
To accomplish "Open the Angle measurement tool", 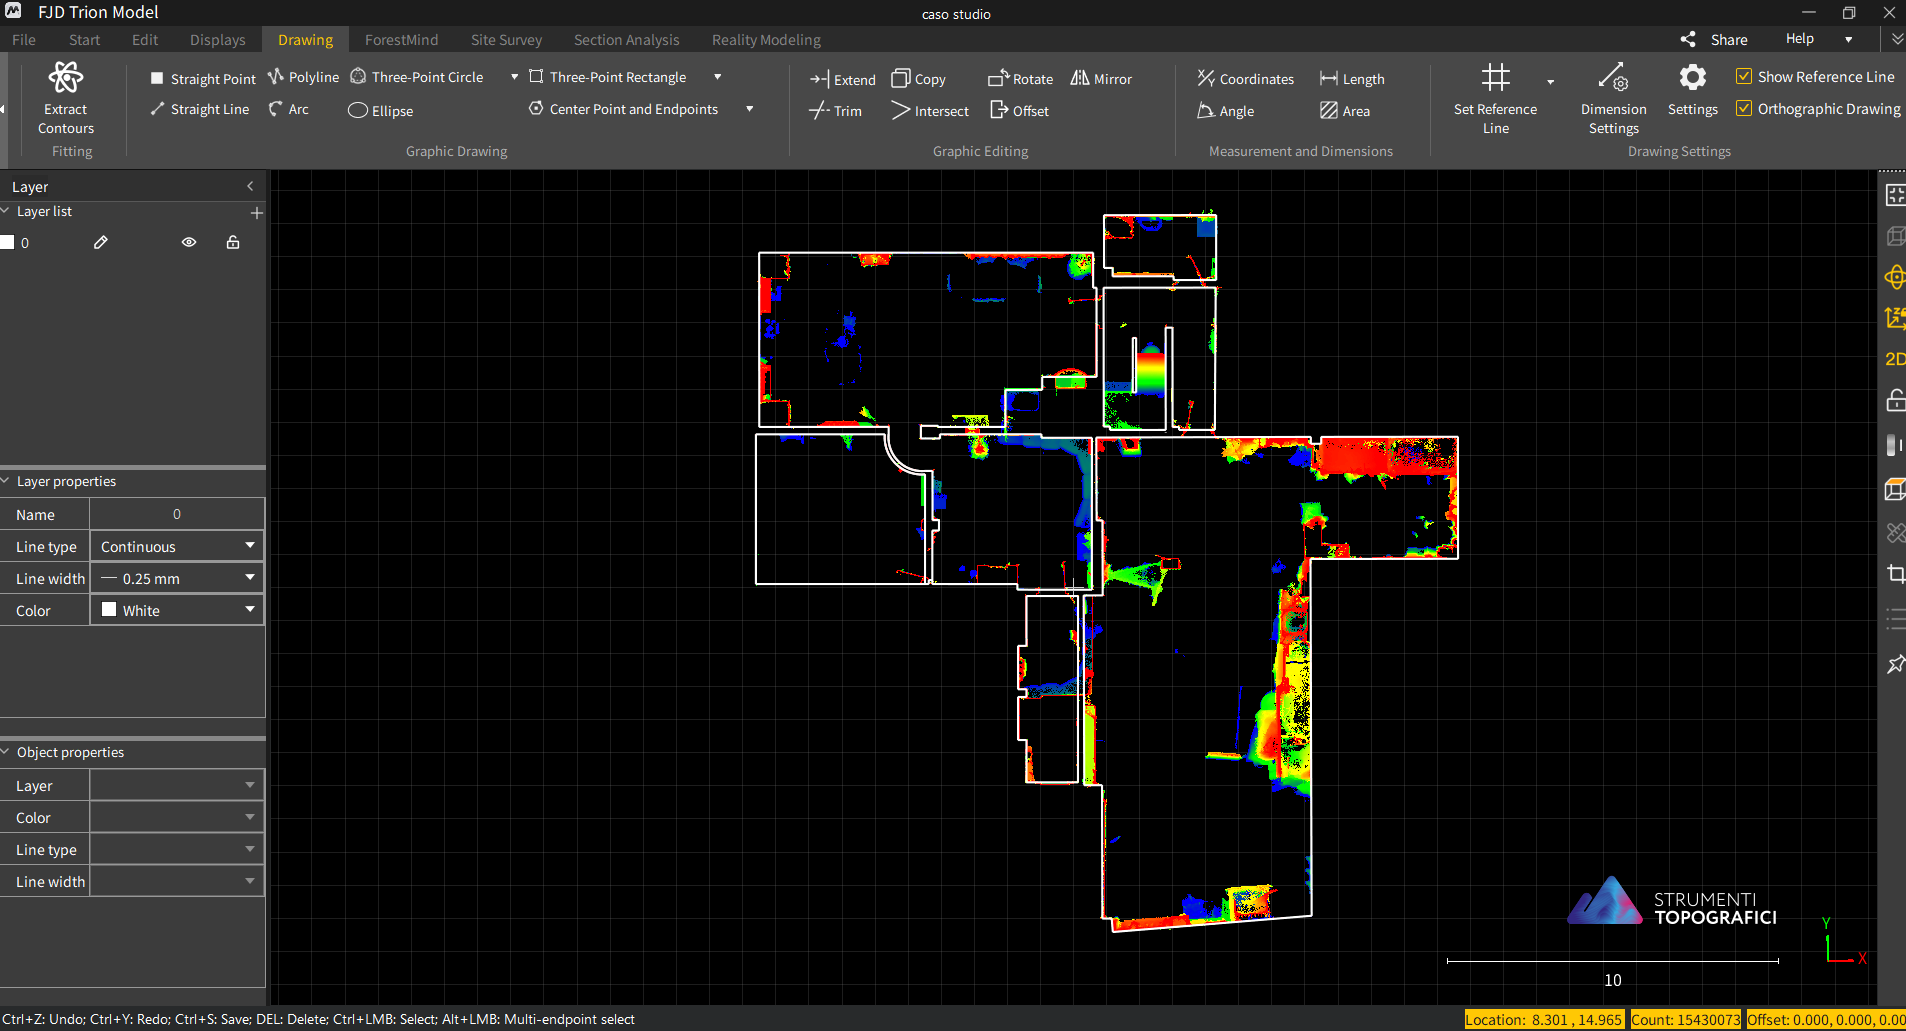I will coord(1226,111).
